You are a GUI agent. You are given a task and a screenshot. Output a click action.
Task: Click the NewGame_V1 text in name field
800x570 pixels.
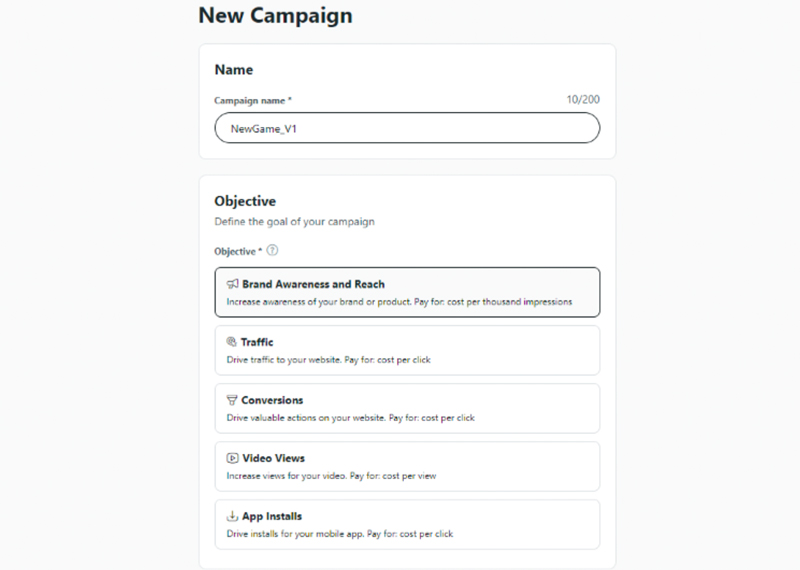[263, 129]
